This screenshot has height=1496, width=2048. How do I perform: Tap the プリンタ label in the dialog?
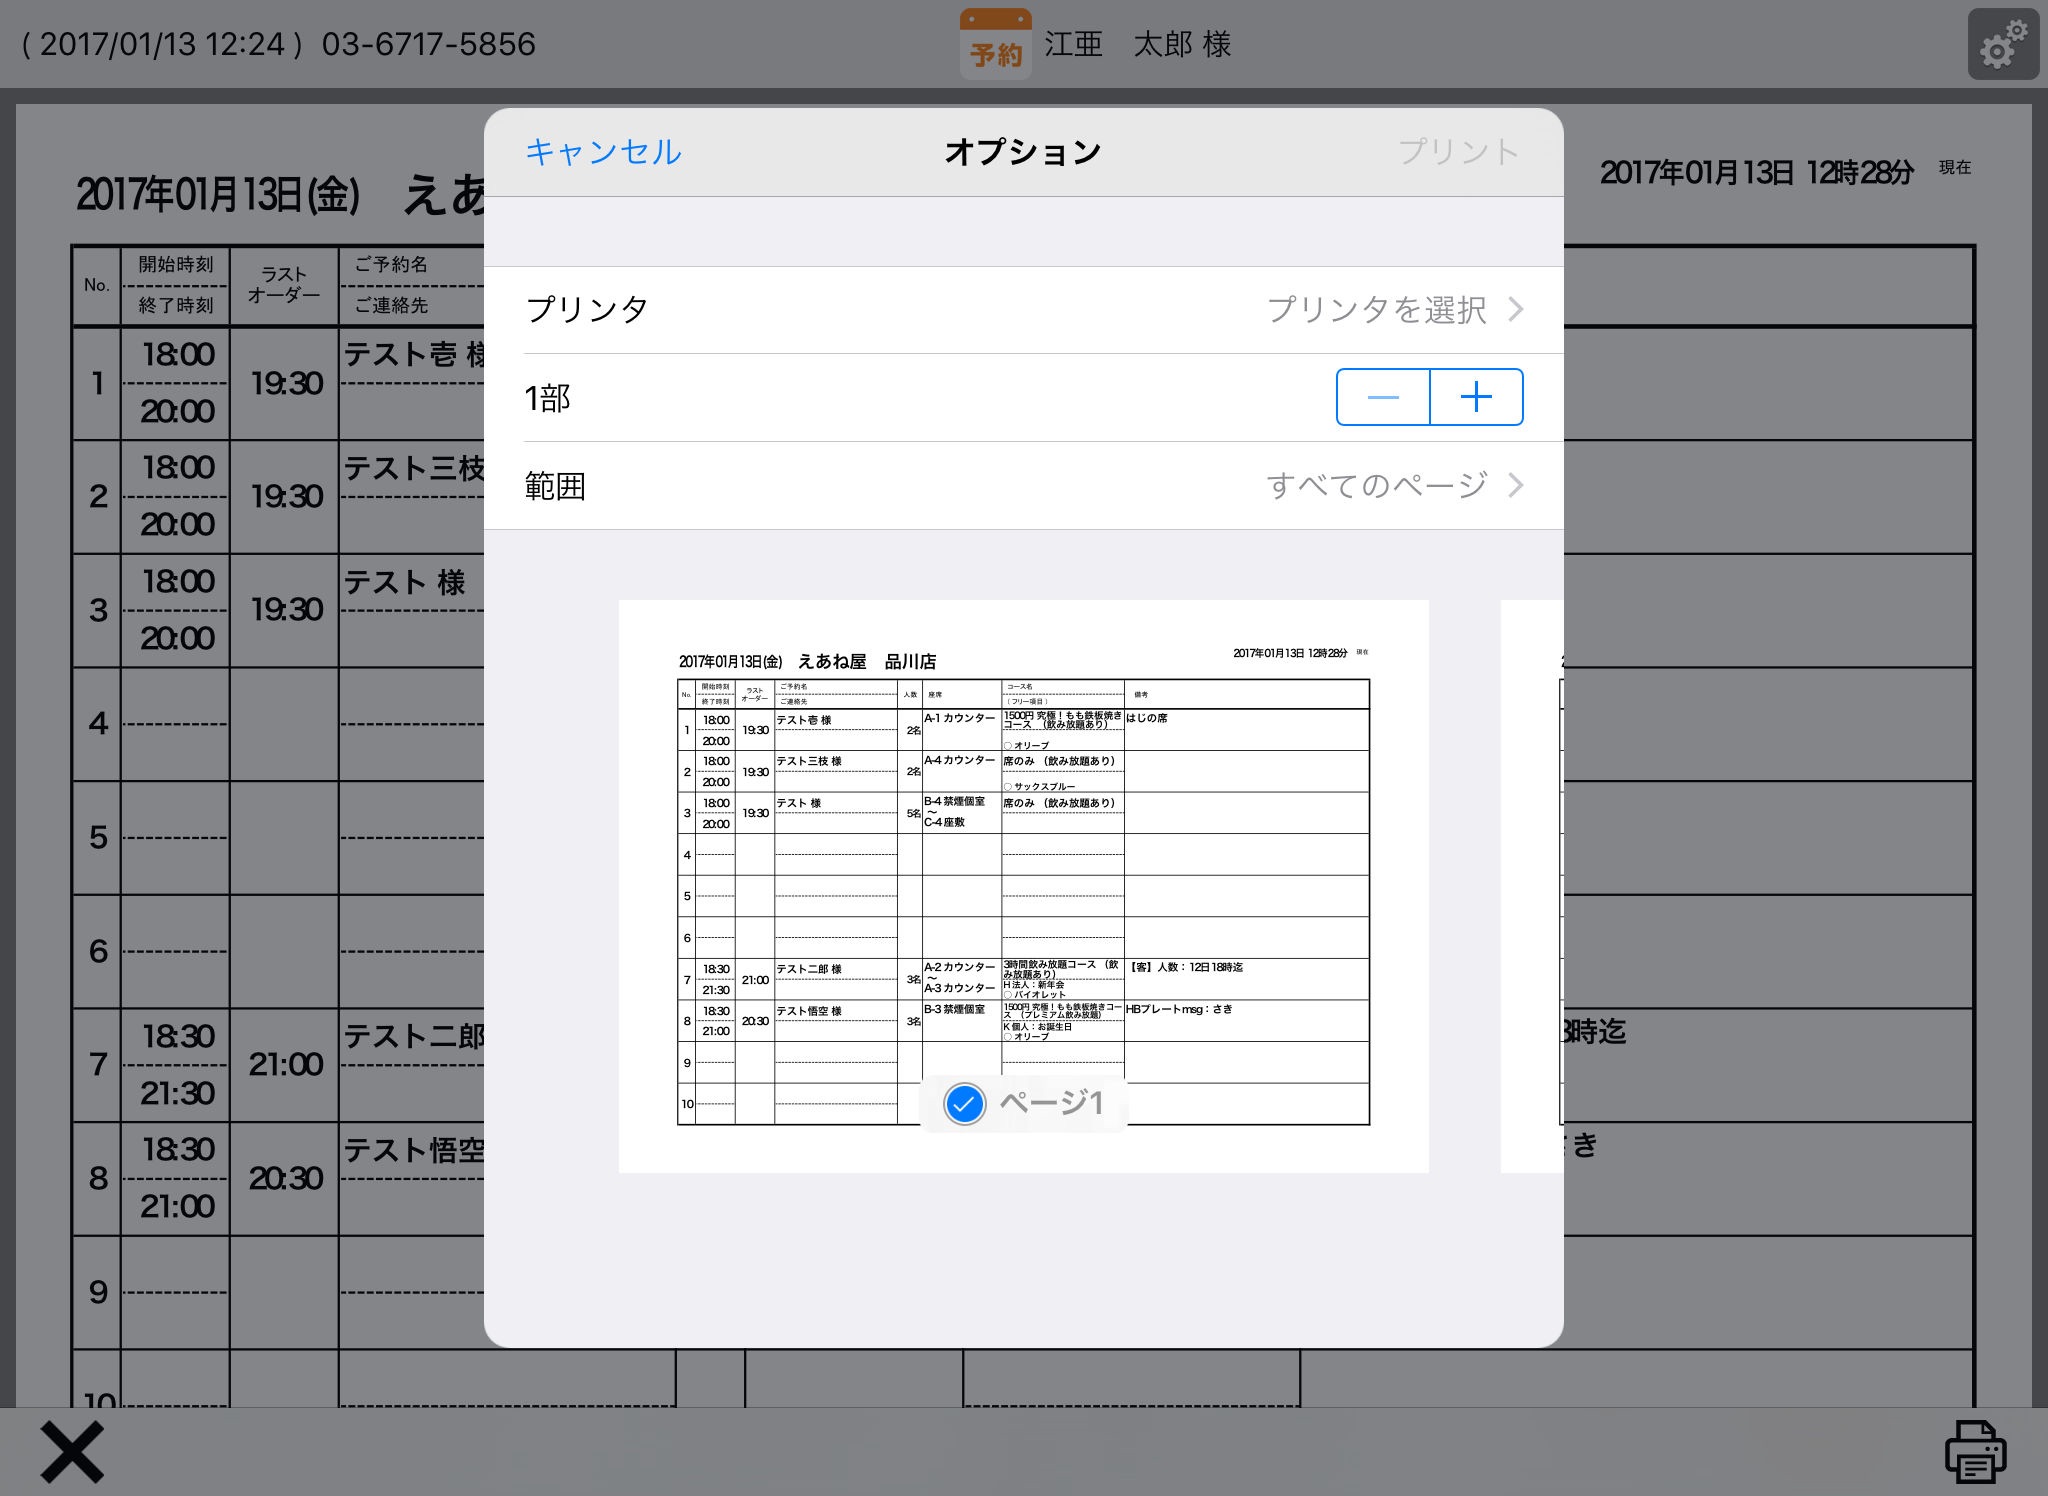coord(587,310)
